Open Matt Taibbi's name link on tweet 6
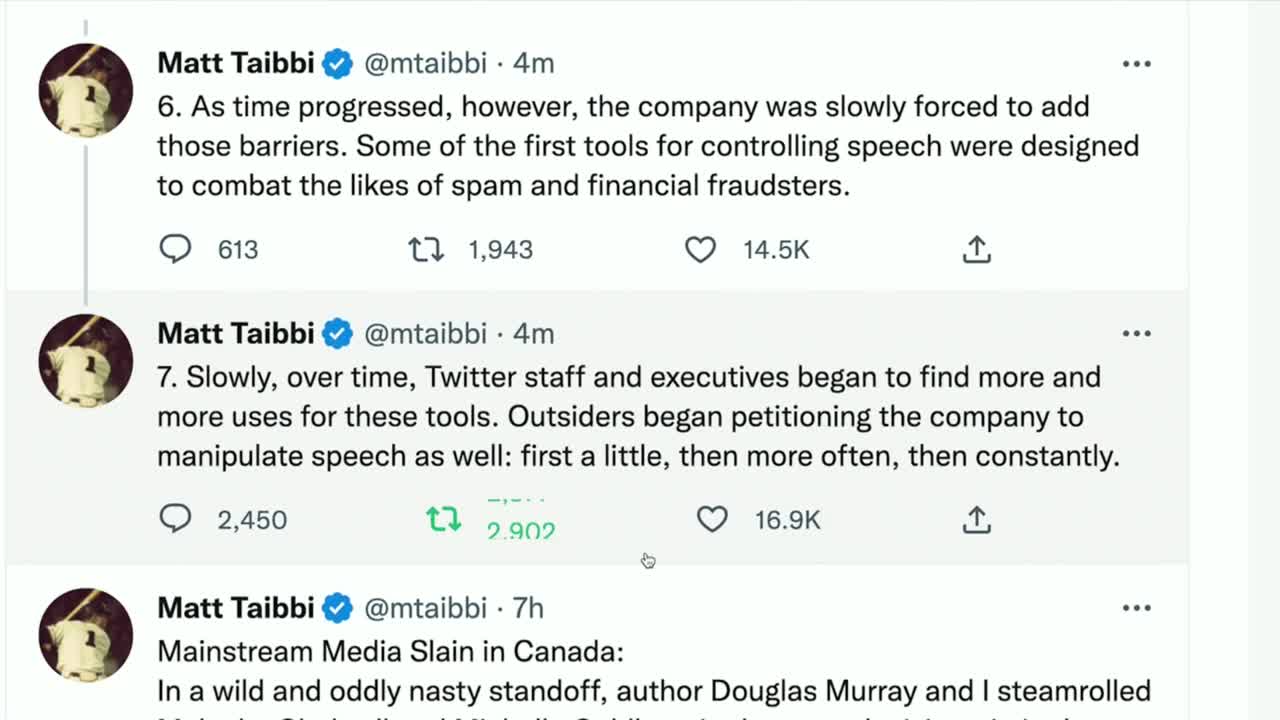 (236, 63)
